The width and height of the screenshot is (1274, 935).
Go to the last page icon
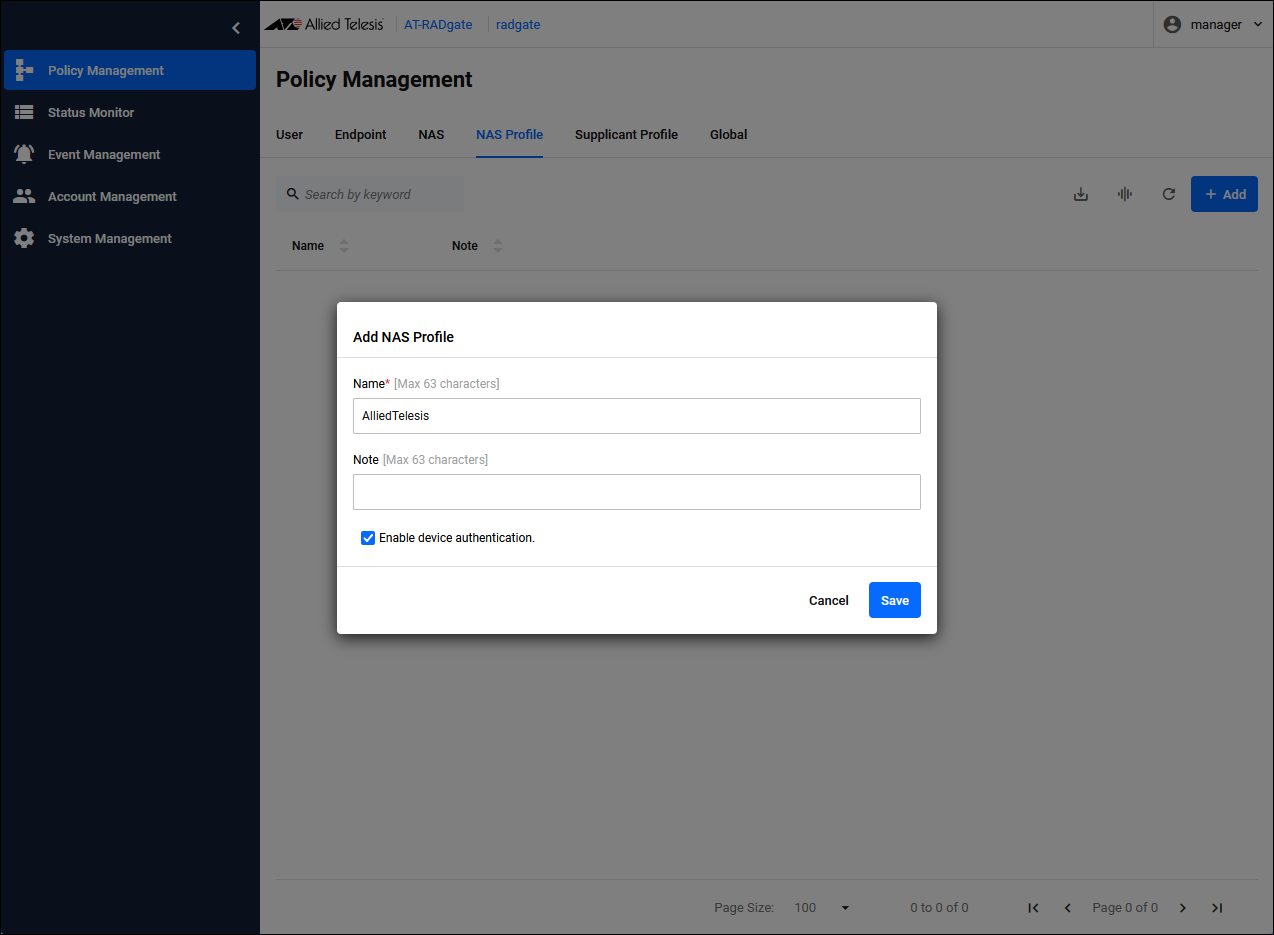(1217, 908)
